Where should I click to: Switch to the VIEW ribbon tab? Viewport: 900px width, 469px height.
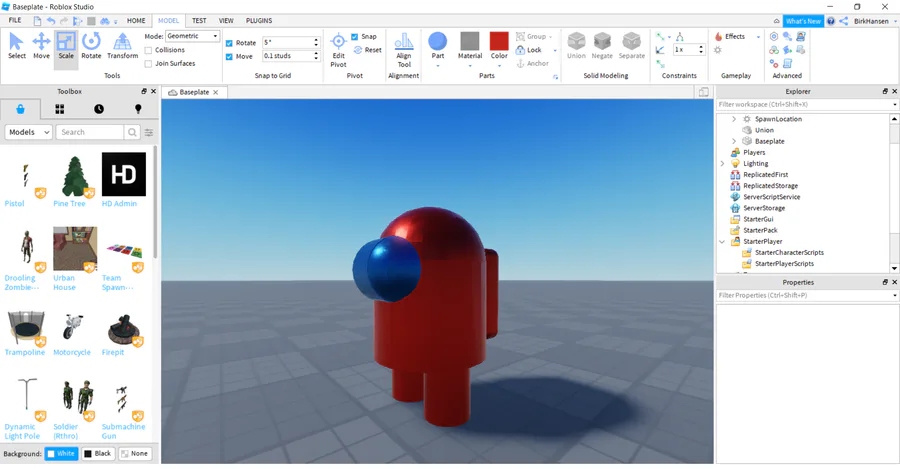tap(226, 21)
